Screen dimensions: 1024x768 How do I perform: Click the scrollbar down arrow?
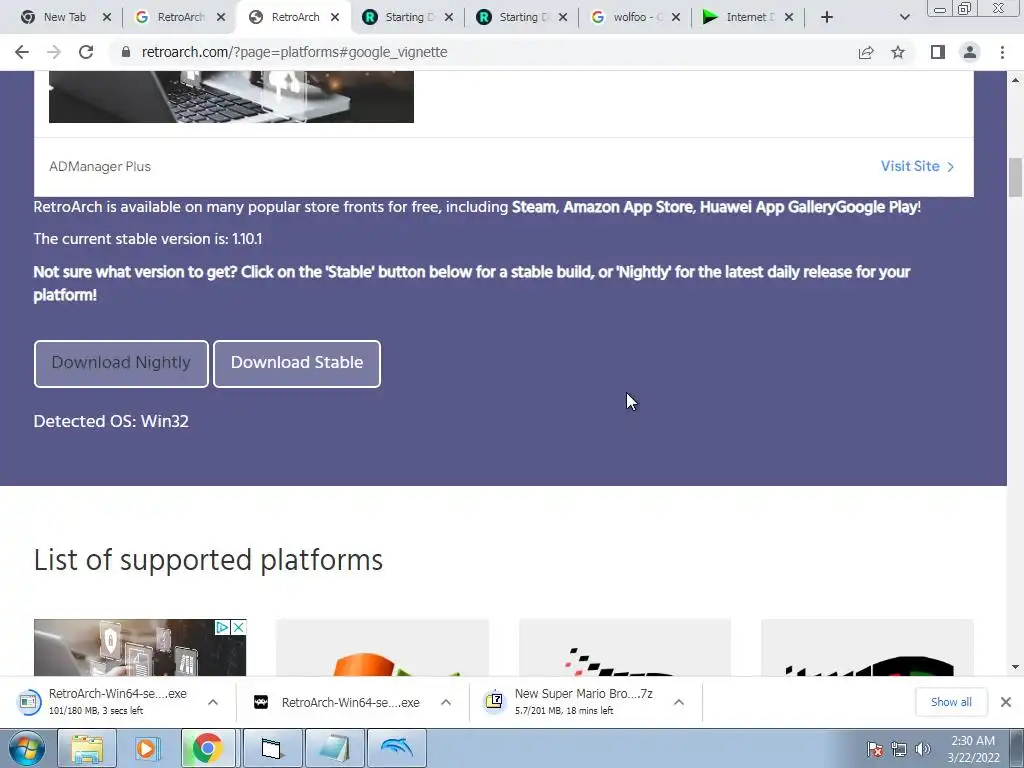click(1016, 667)
